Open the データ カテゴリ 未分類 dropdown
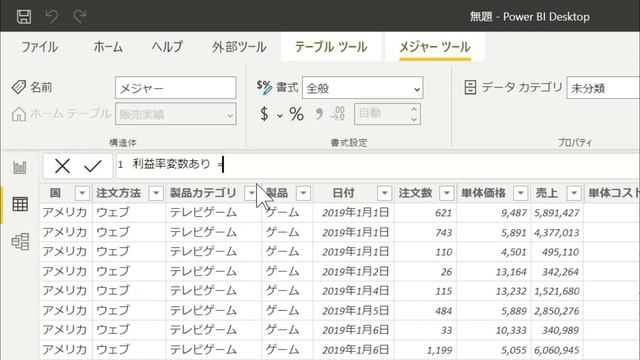This screenshot has width=640, height=360. (603, 88)
